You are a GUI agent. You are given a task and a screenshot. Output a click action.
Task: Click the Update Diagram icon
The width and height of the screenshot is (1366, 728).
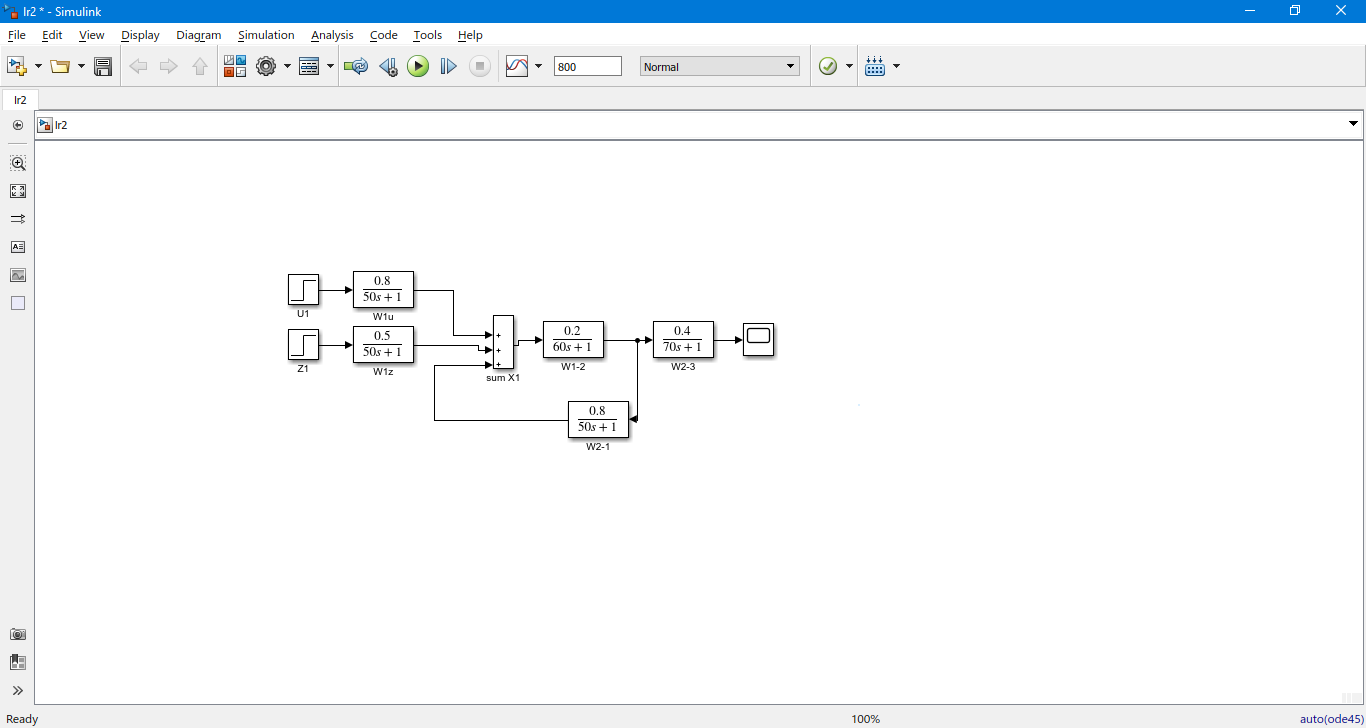point(355,67)
